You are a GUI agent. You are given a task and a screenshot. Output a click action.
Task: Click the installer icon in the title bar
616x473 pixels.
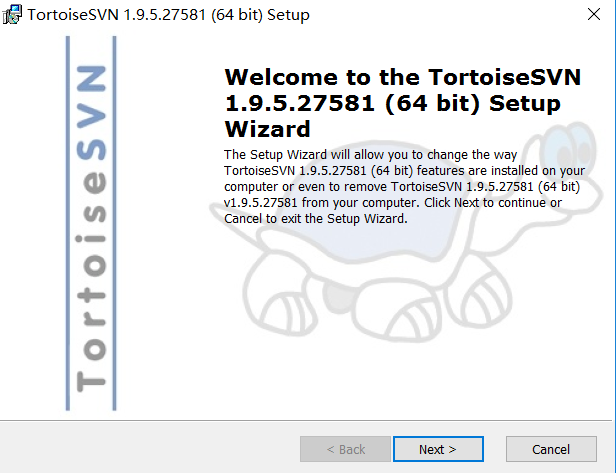(x=12, y=14)
